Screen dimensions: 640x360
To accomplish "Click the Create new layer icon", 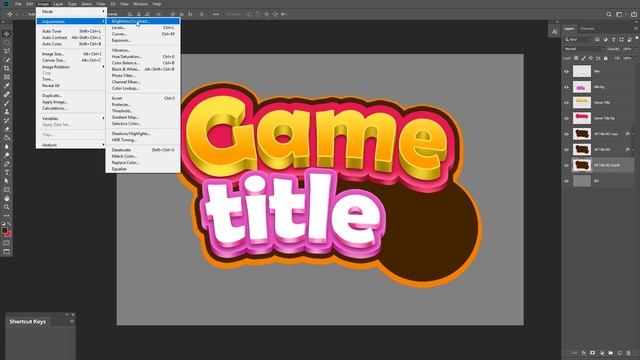I will coord(620,353).
